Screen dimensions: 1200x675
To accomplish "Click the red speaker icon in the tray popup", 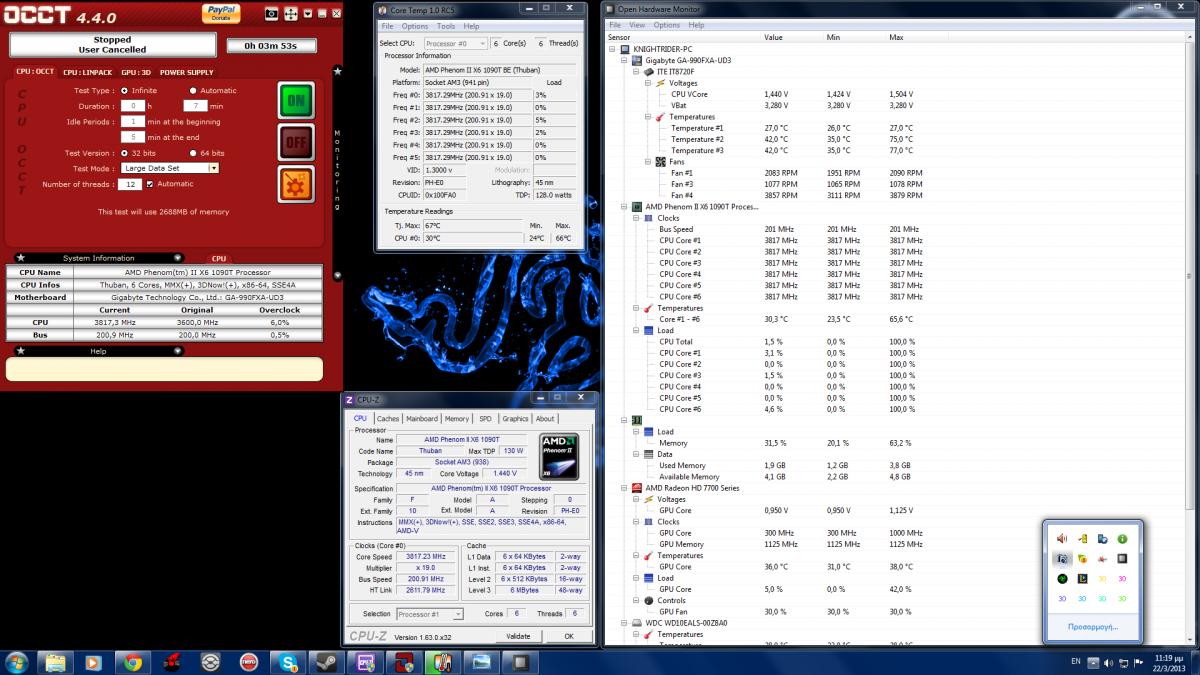I will pyautogui.click(x=1062, y=539).
